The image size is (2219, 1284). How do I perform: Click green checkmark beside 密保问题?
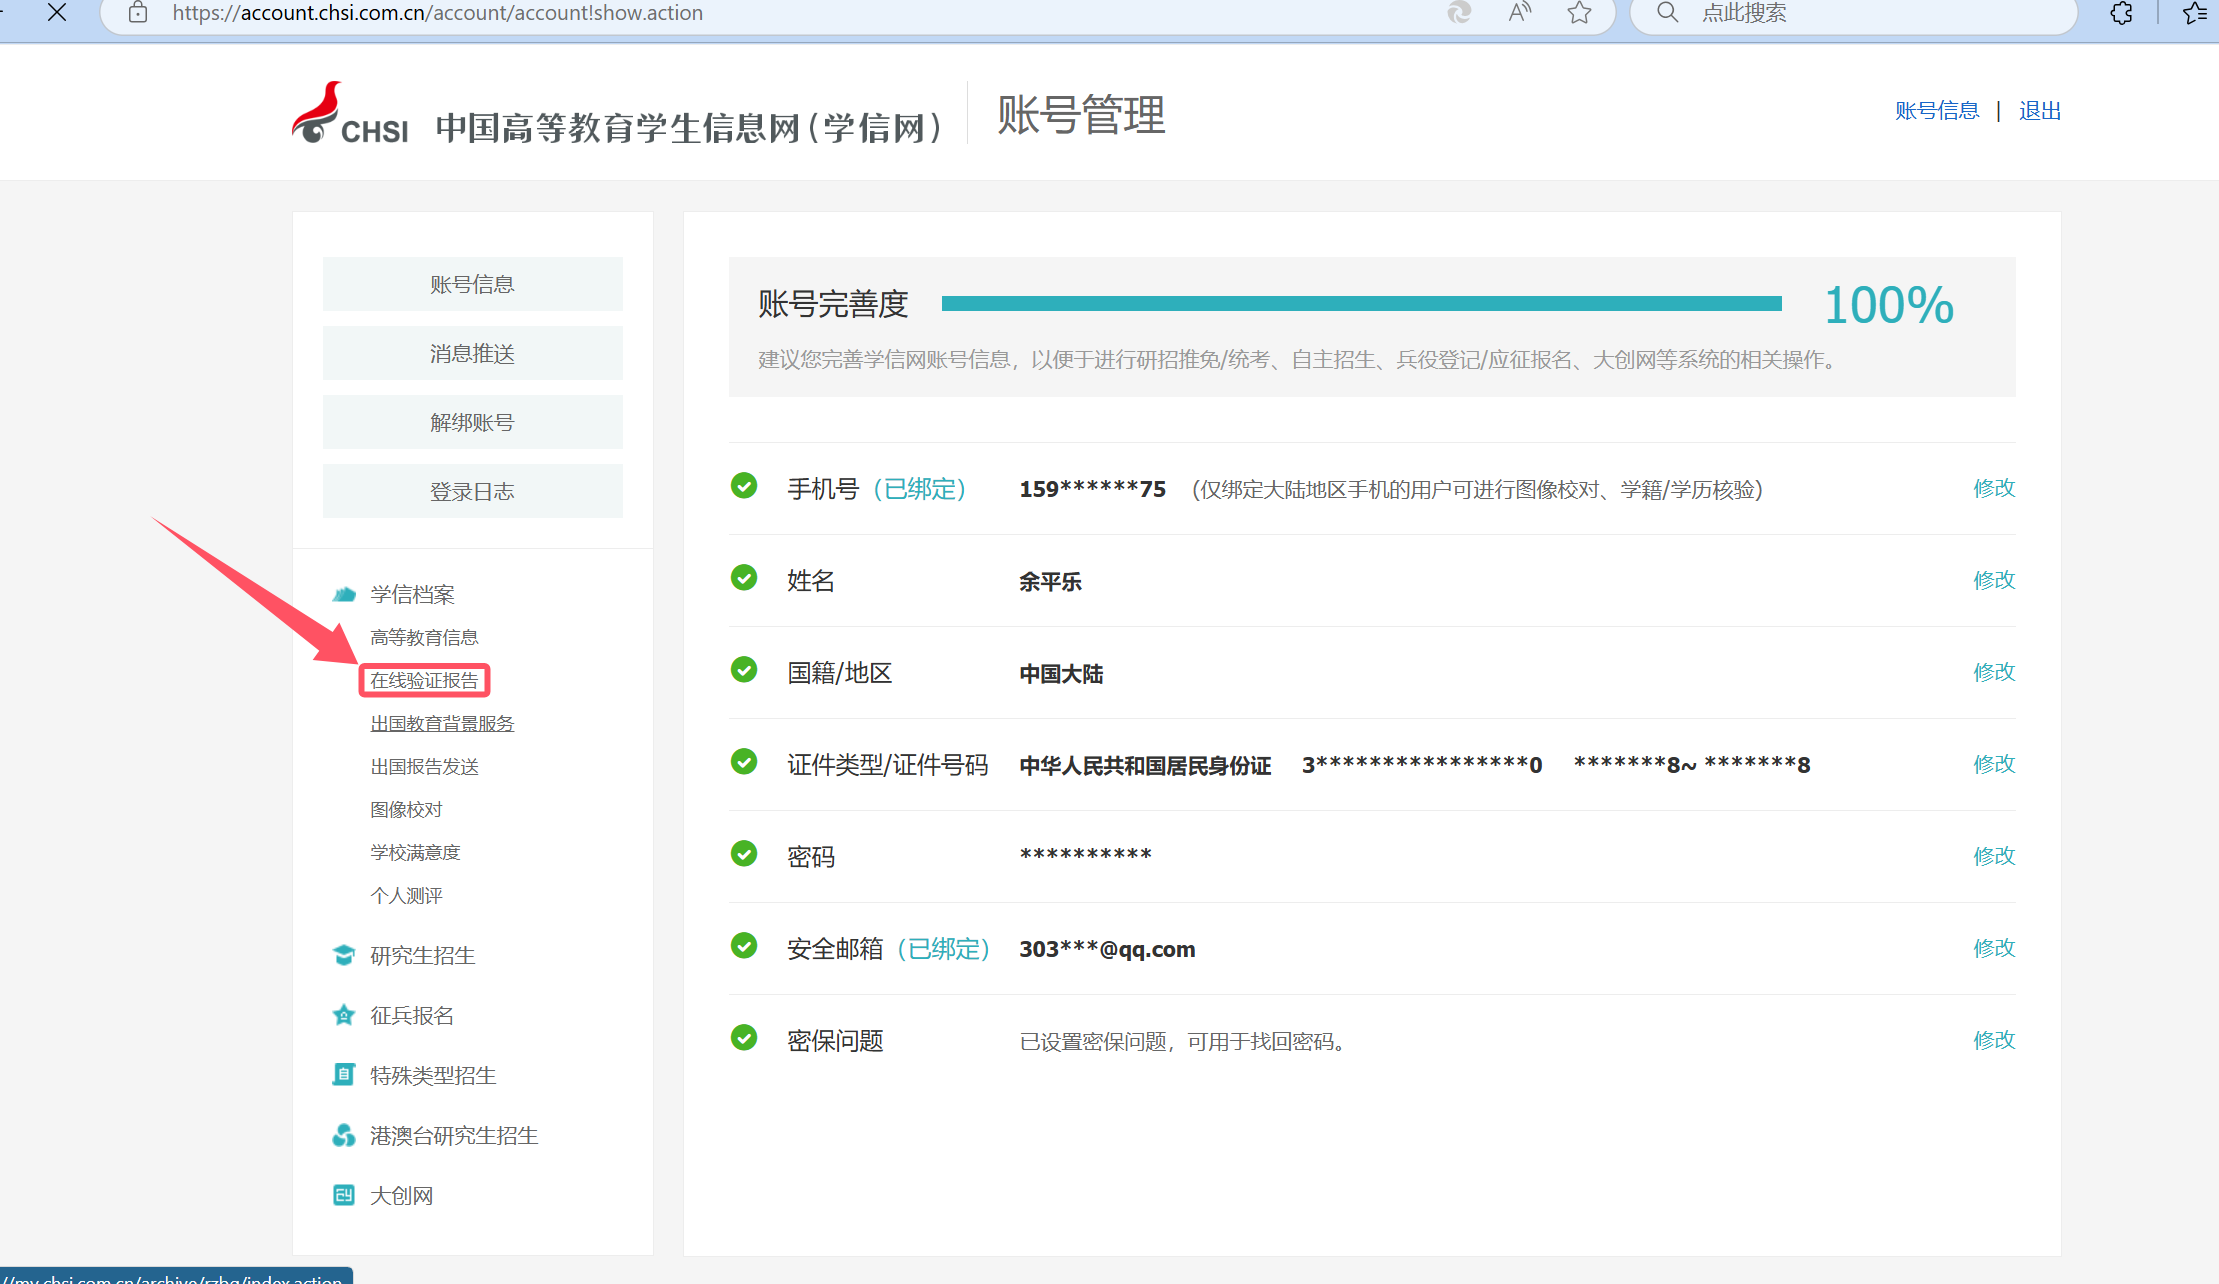click(744, 1038)
